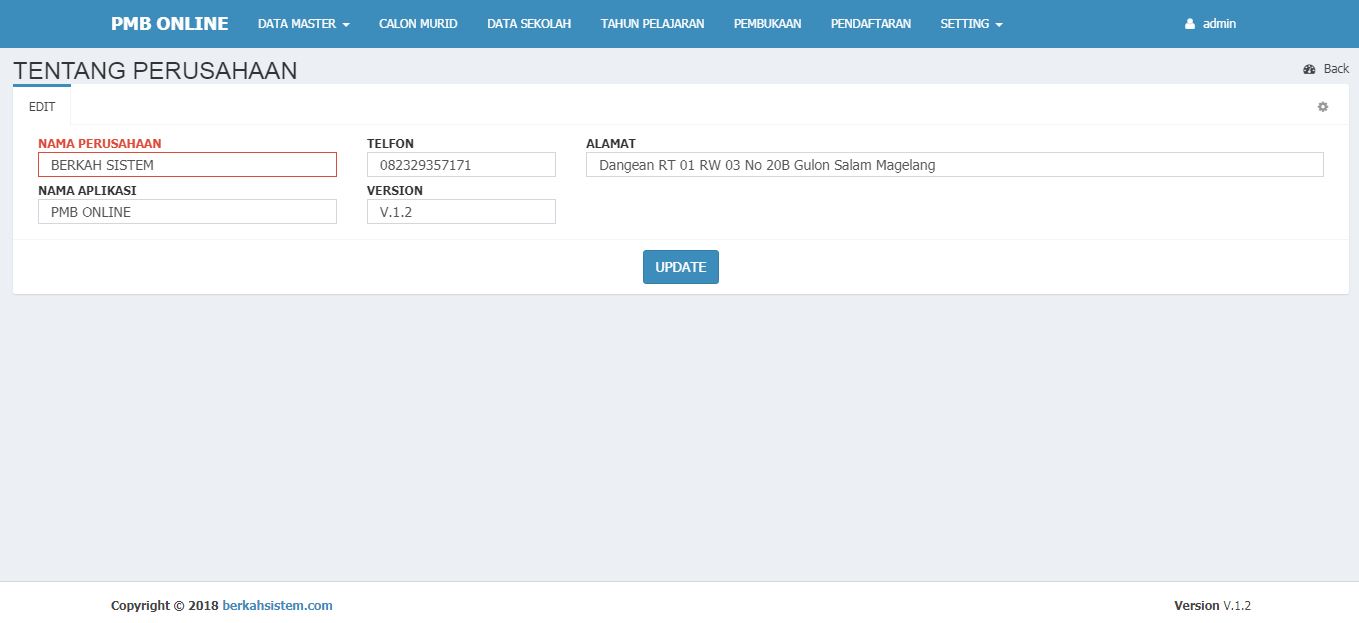This screenshot has height=623, width=1359.
Task: Focus the Nama Perusahaan input field
Action: [187, 165]
